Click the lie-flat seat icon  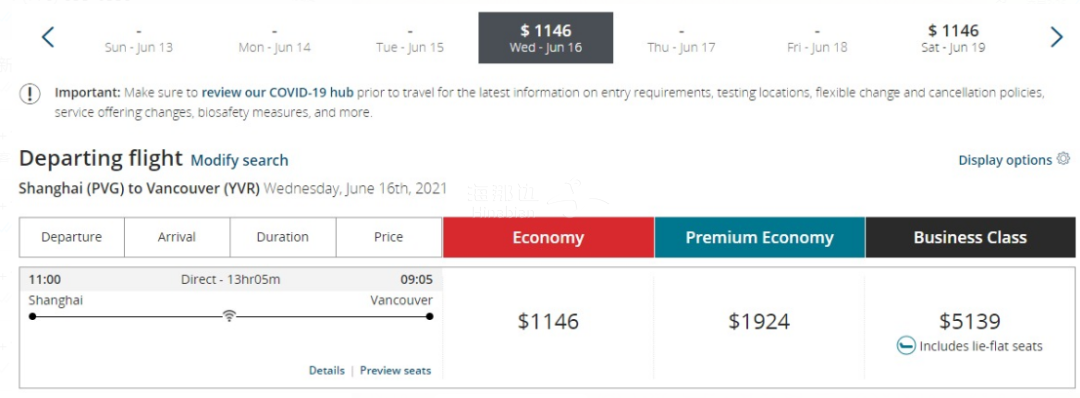point(906,346)
